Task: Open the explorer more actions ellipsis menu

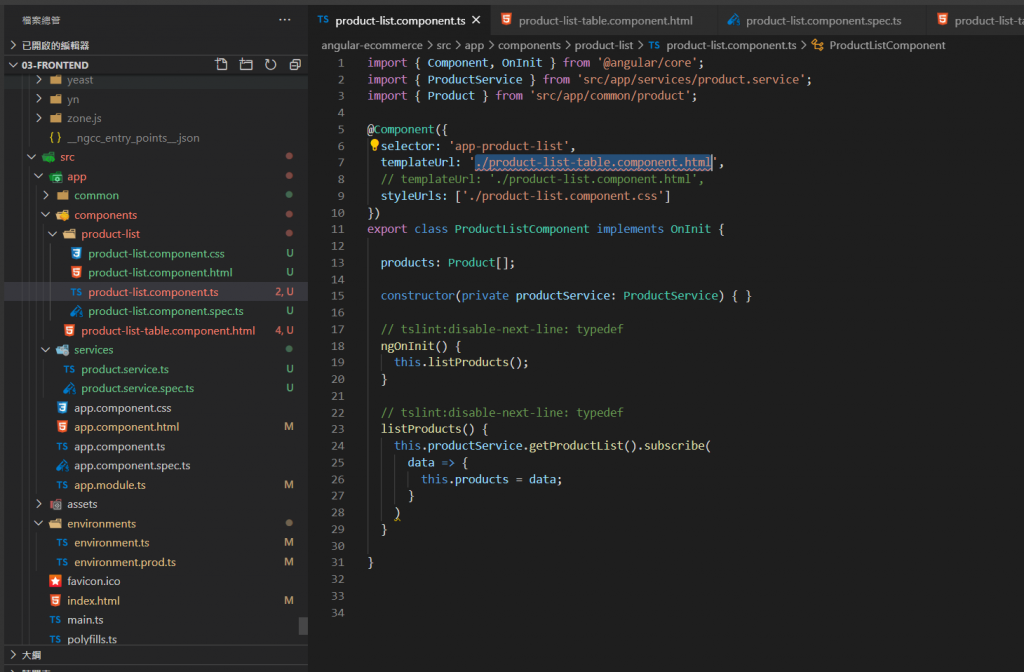Action: coord(285,20)
